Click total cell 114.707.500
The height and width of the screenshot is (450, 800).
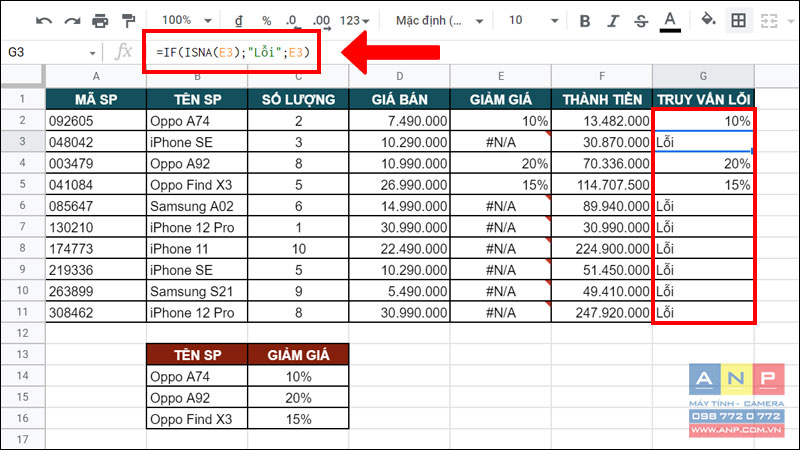pos(602,185)
